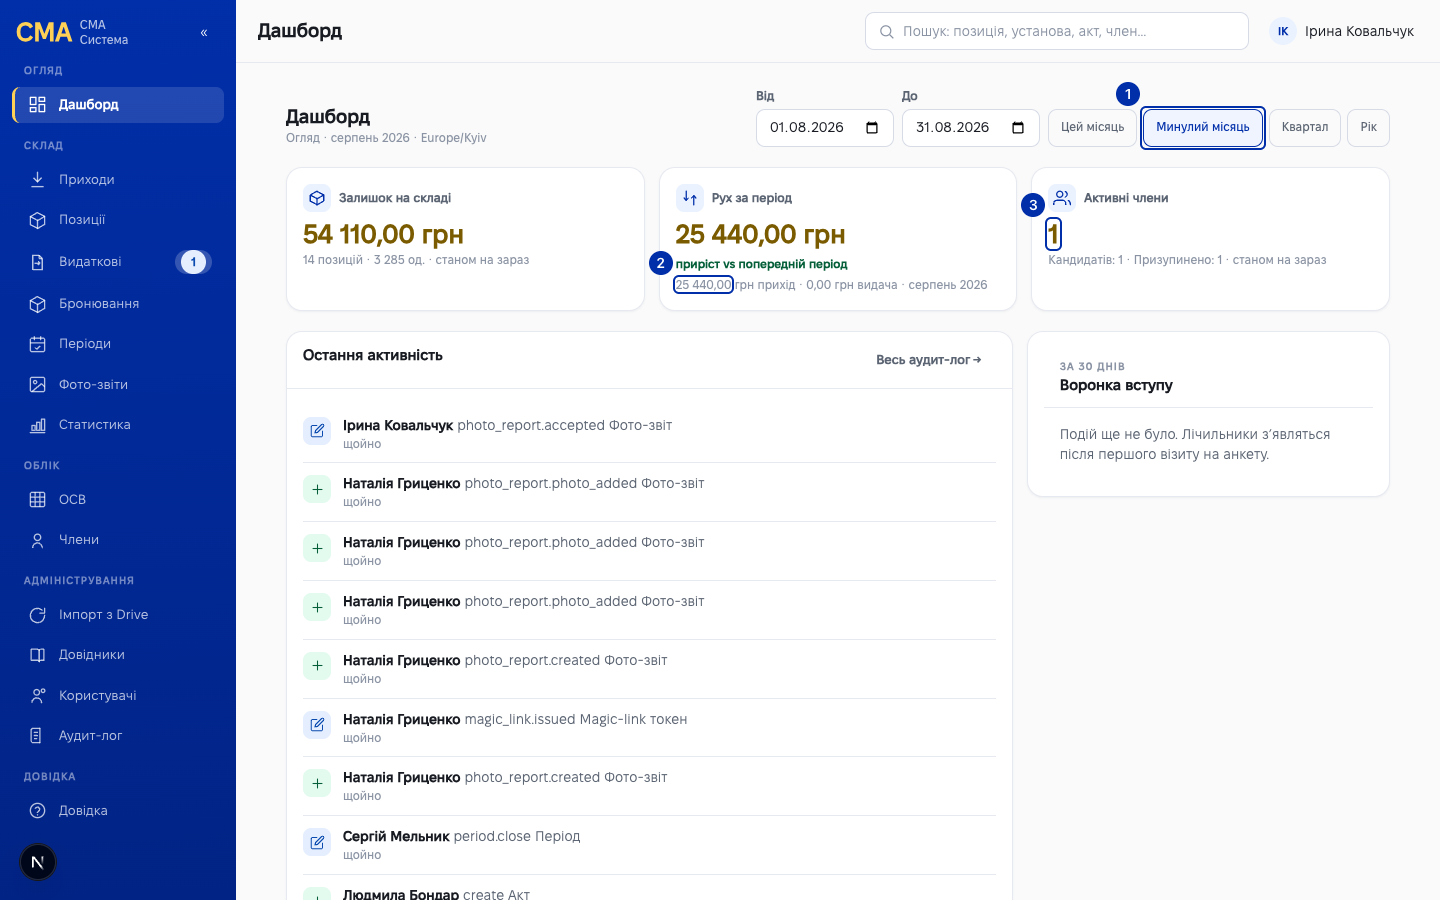Click the Приходи download-arrow icon

(x=37, y=180)
